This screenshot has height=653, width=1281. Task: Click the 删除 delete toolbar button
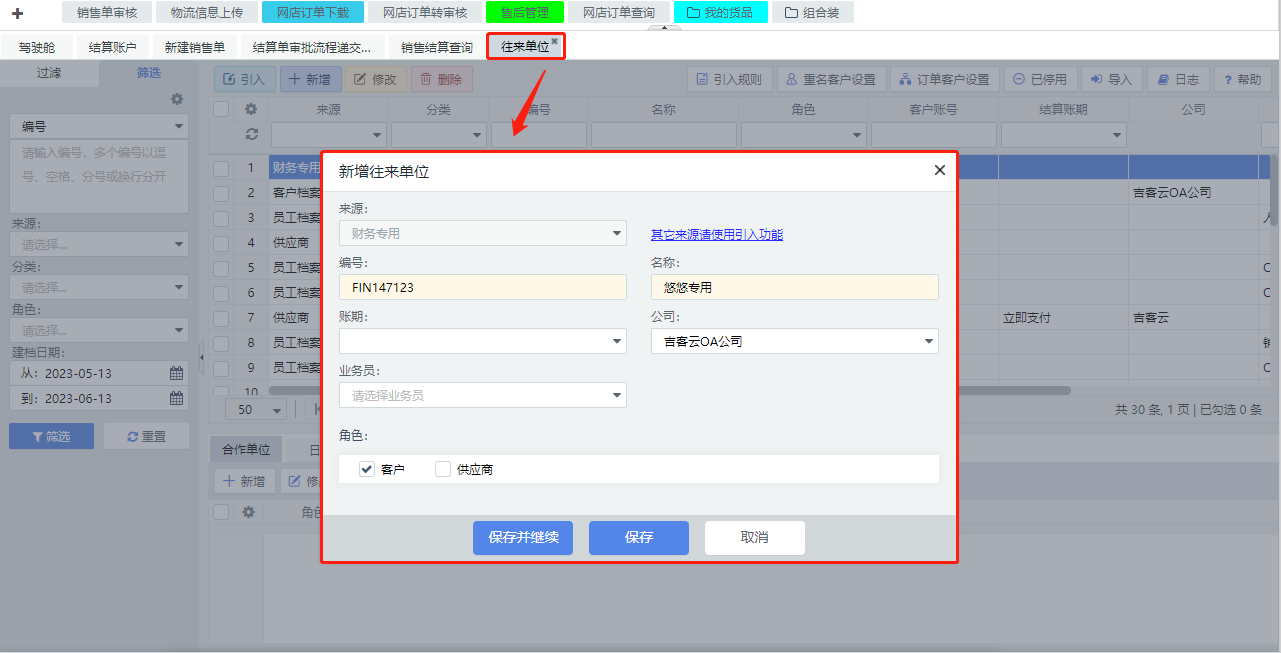pyautogui.click(x=442, y=80)
